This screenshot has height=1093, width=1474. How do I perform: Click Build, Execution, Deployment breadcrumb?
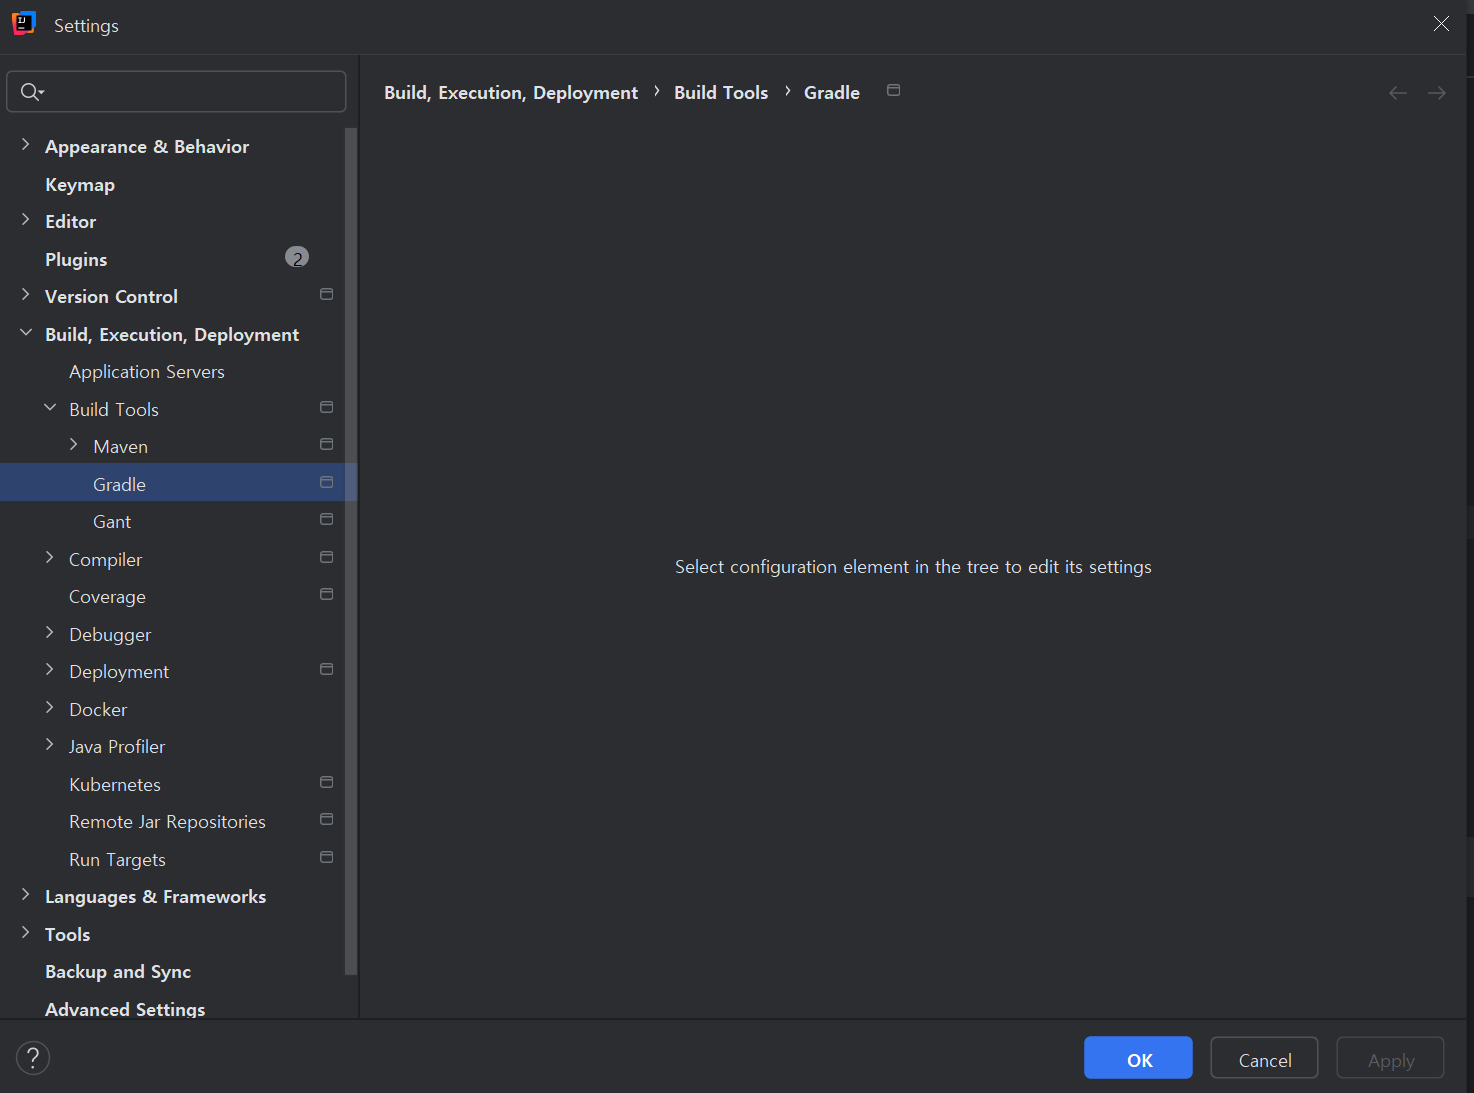coord(511,93)
